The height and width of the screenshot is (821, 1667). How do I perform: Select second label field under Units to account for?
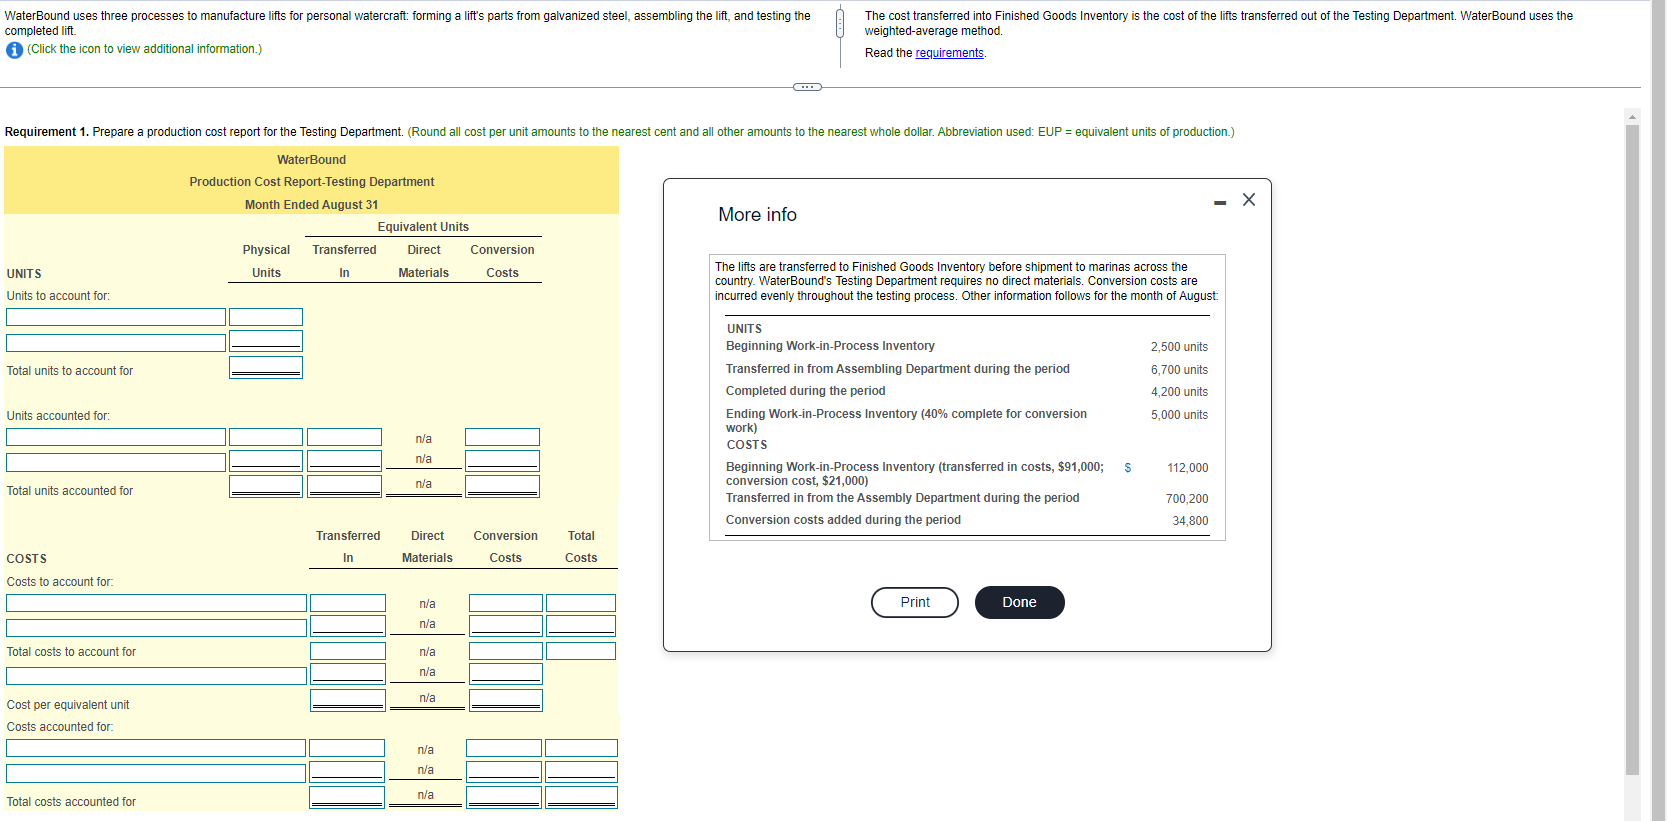coord(116,342)
